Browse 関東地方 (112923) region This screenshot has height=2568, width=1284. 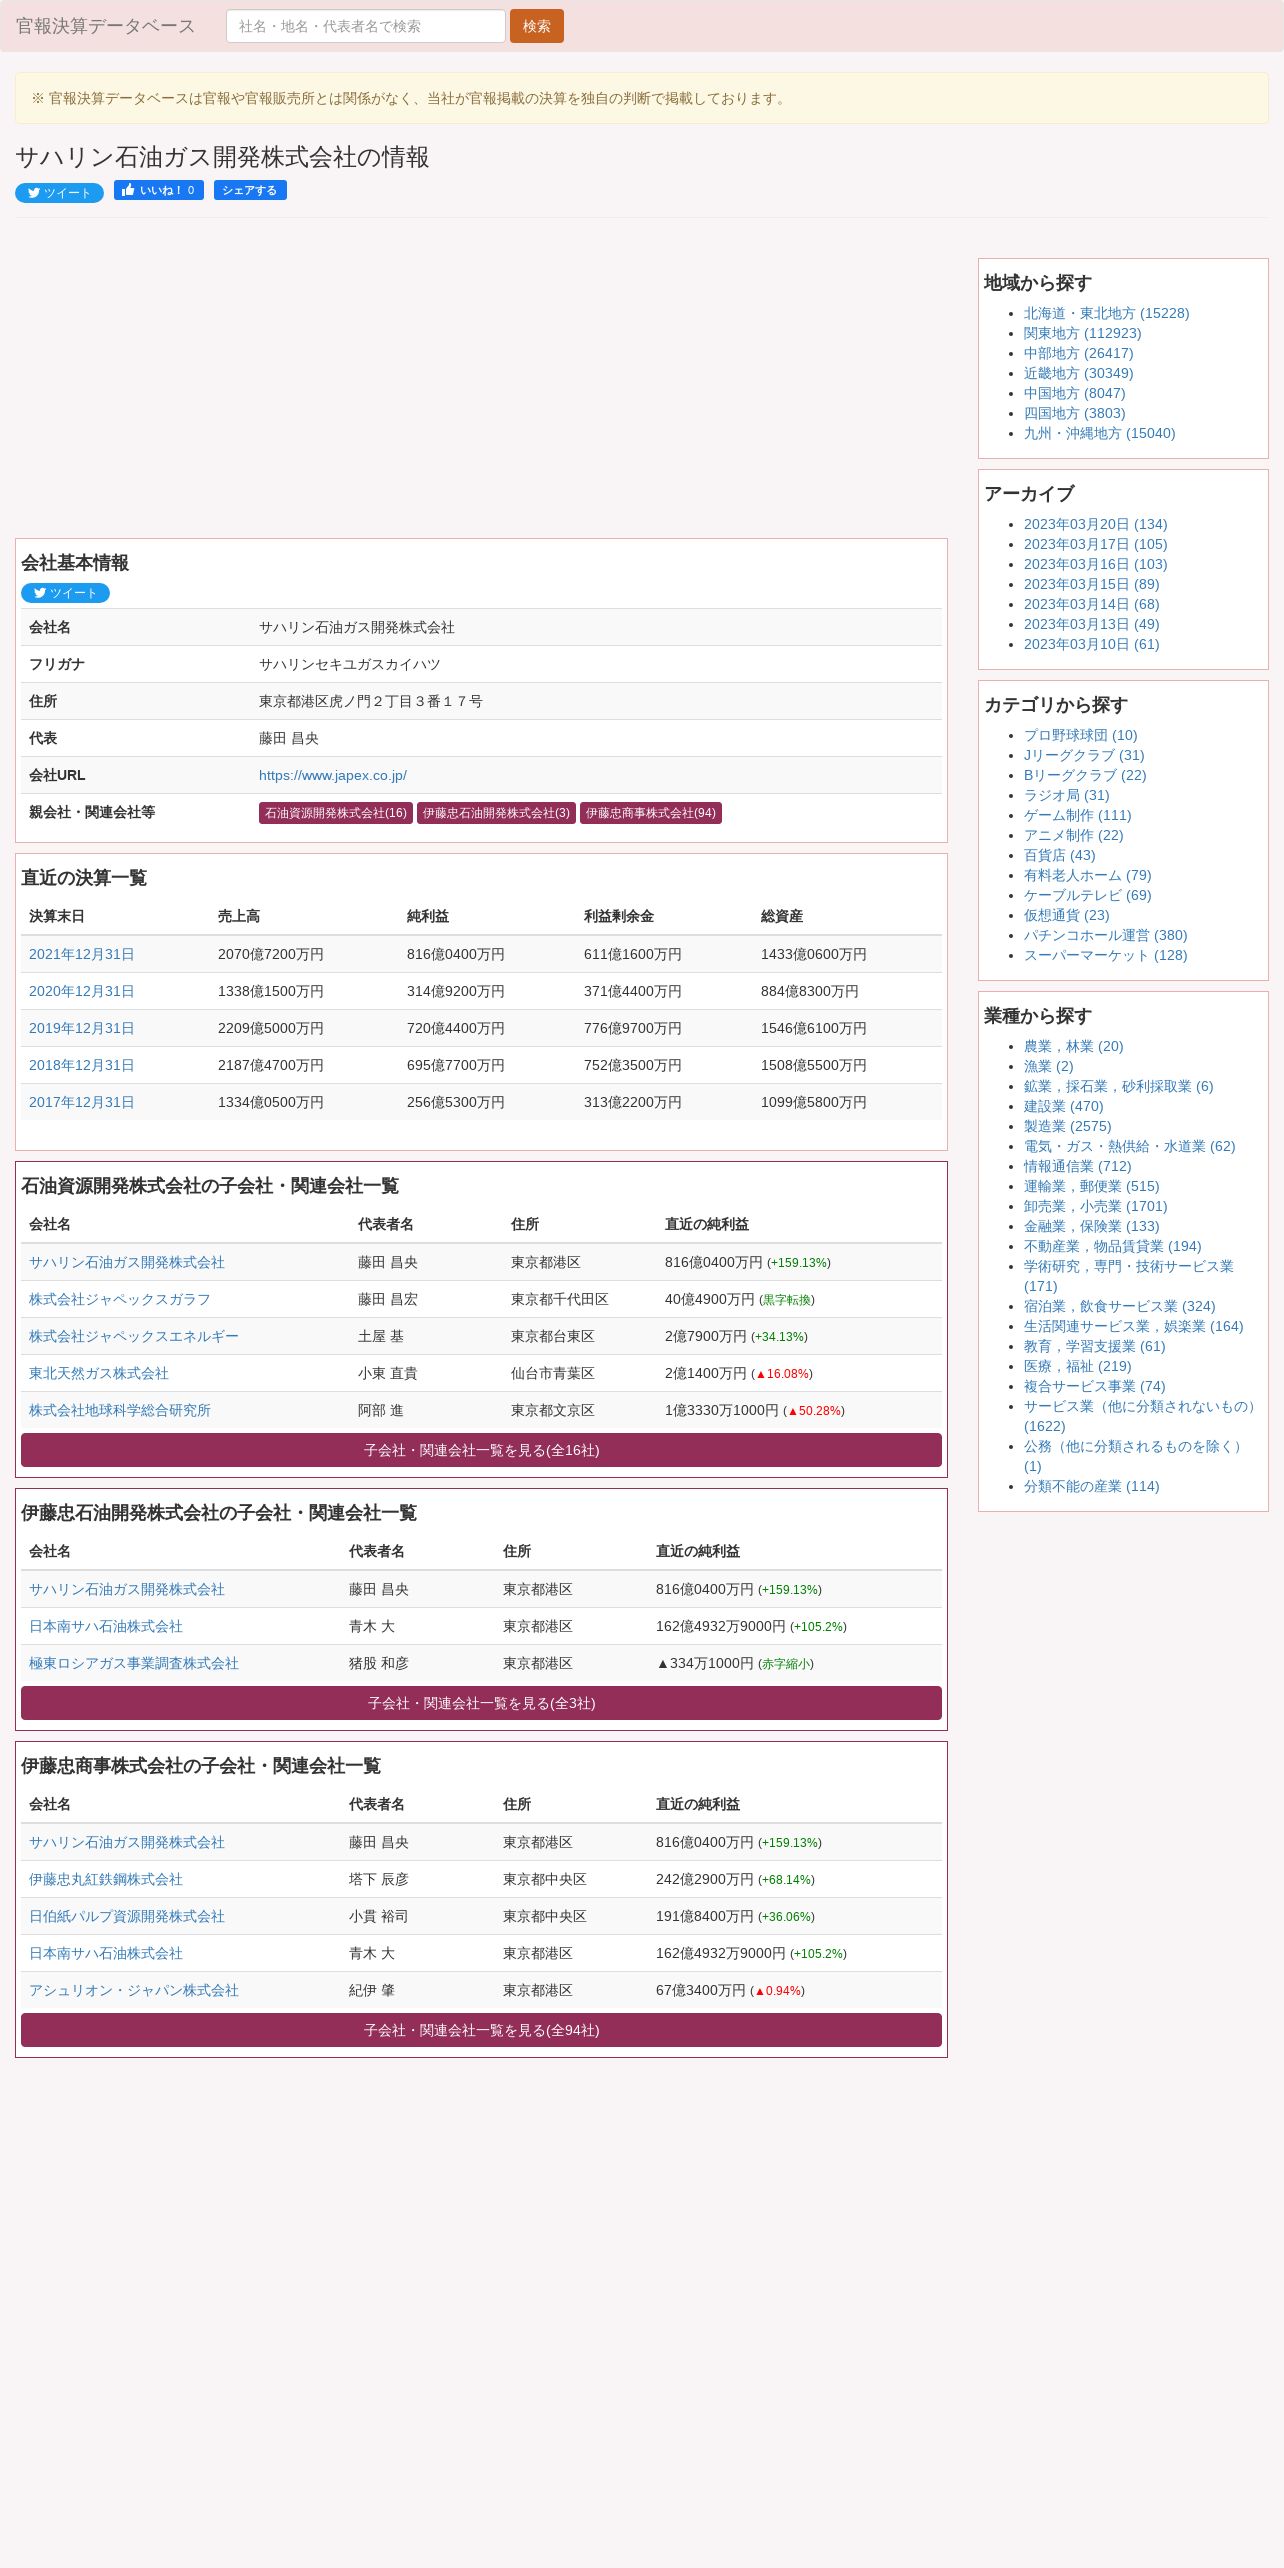(1082, 333)
